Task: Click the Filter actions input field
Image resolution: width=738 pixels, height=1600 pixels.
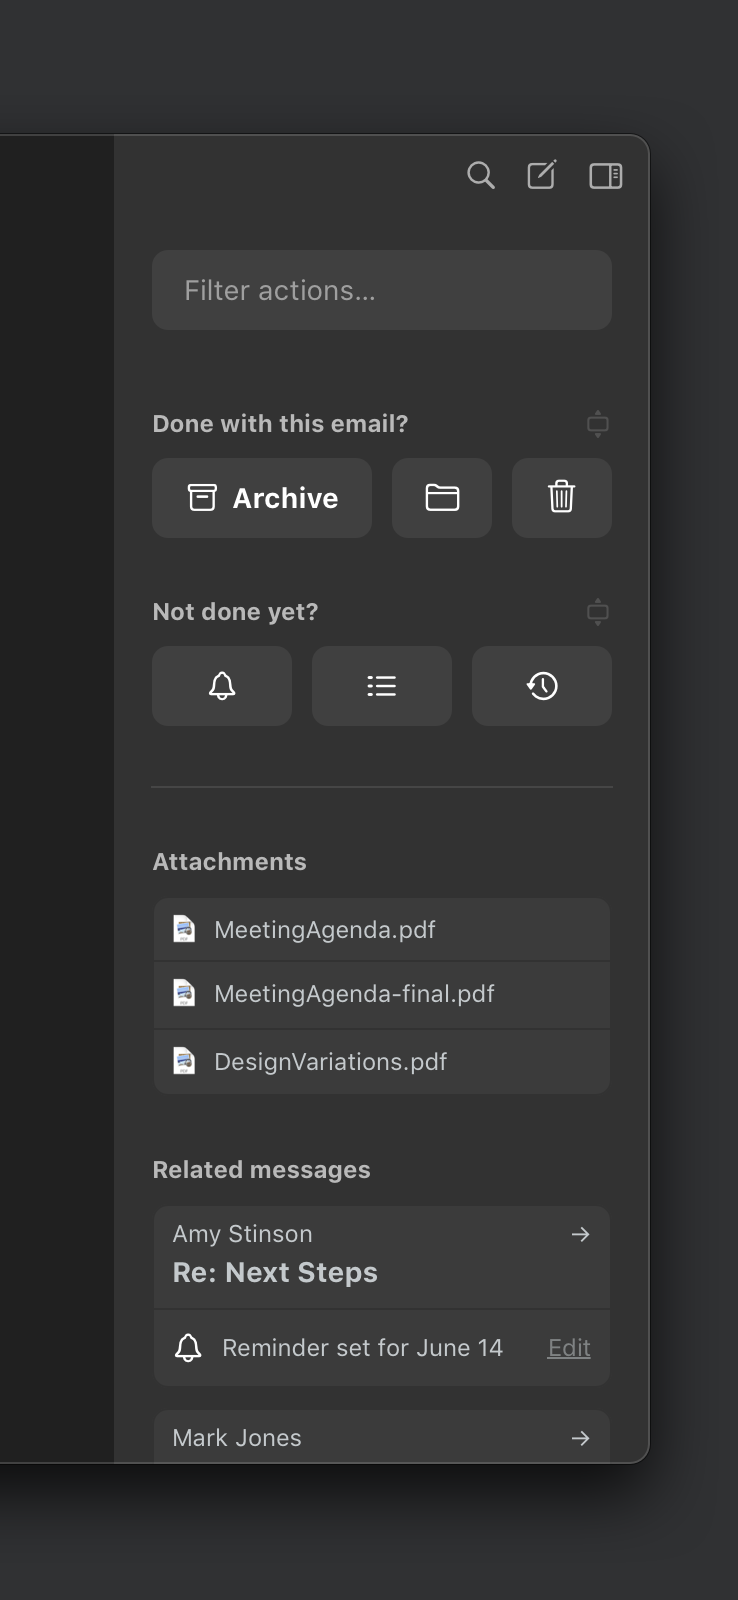Action: point(382,290)
